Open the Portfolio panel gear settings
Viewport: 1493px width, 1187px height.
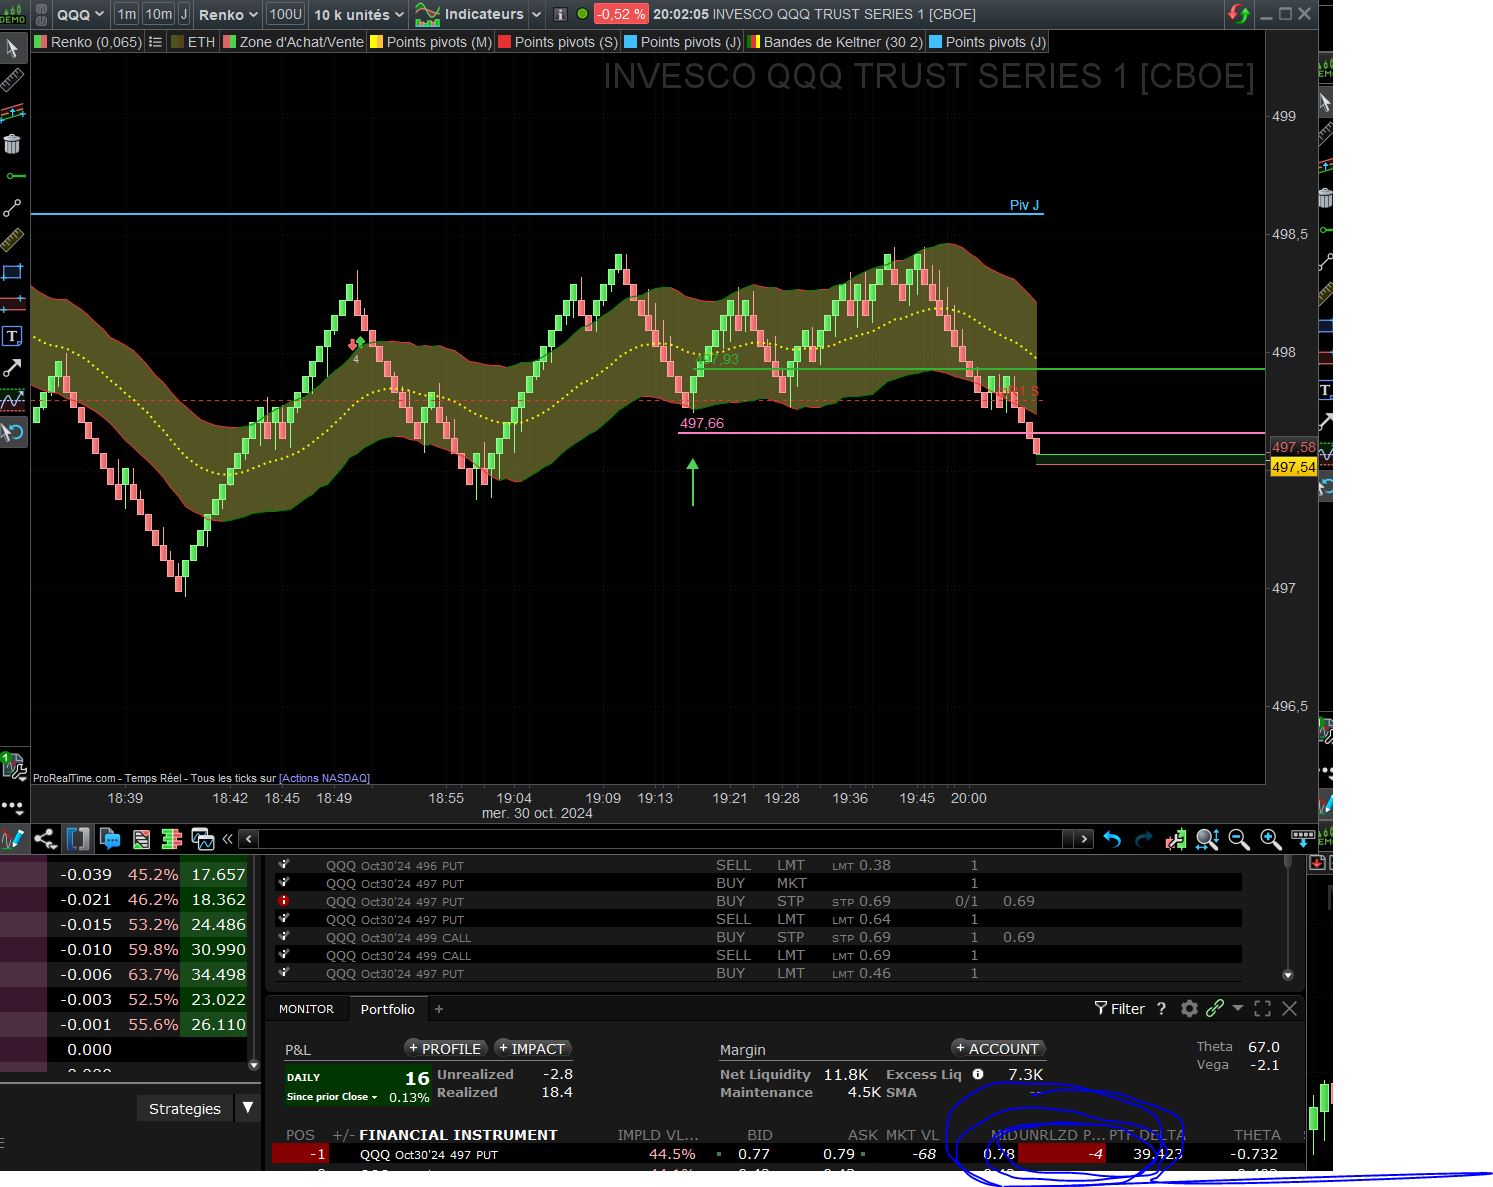tap(1189, 1008)
